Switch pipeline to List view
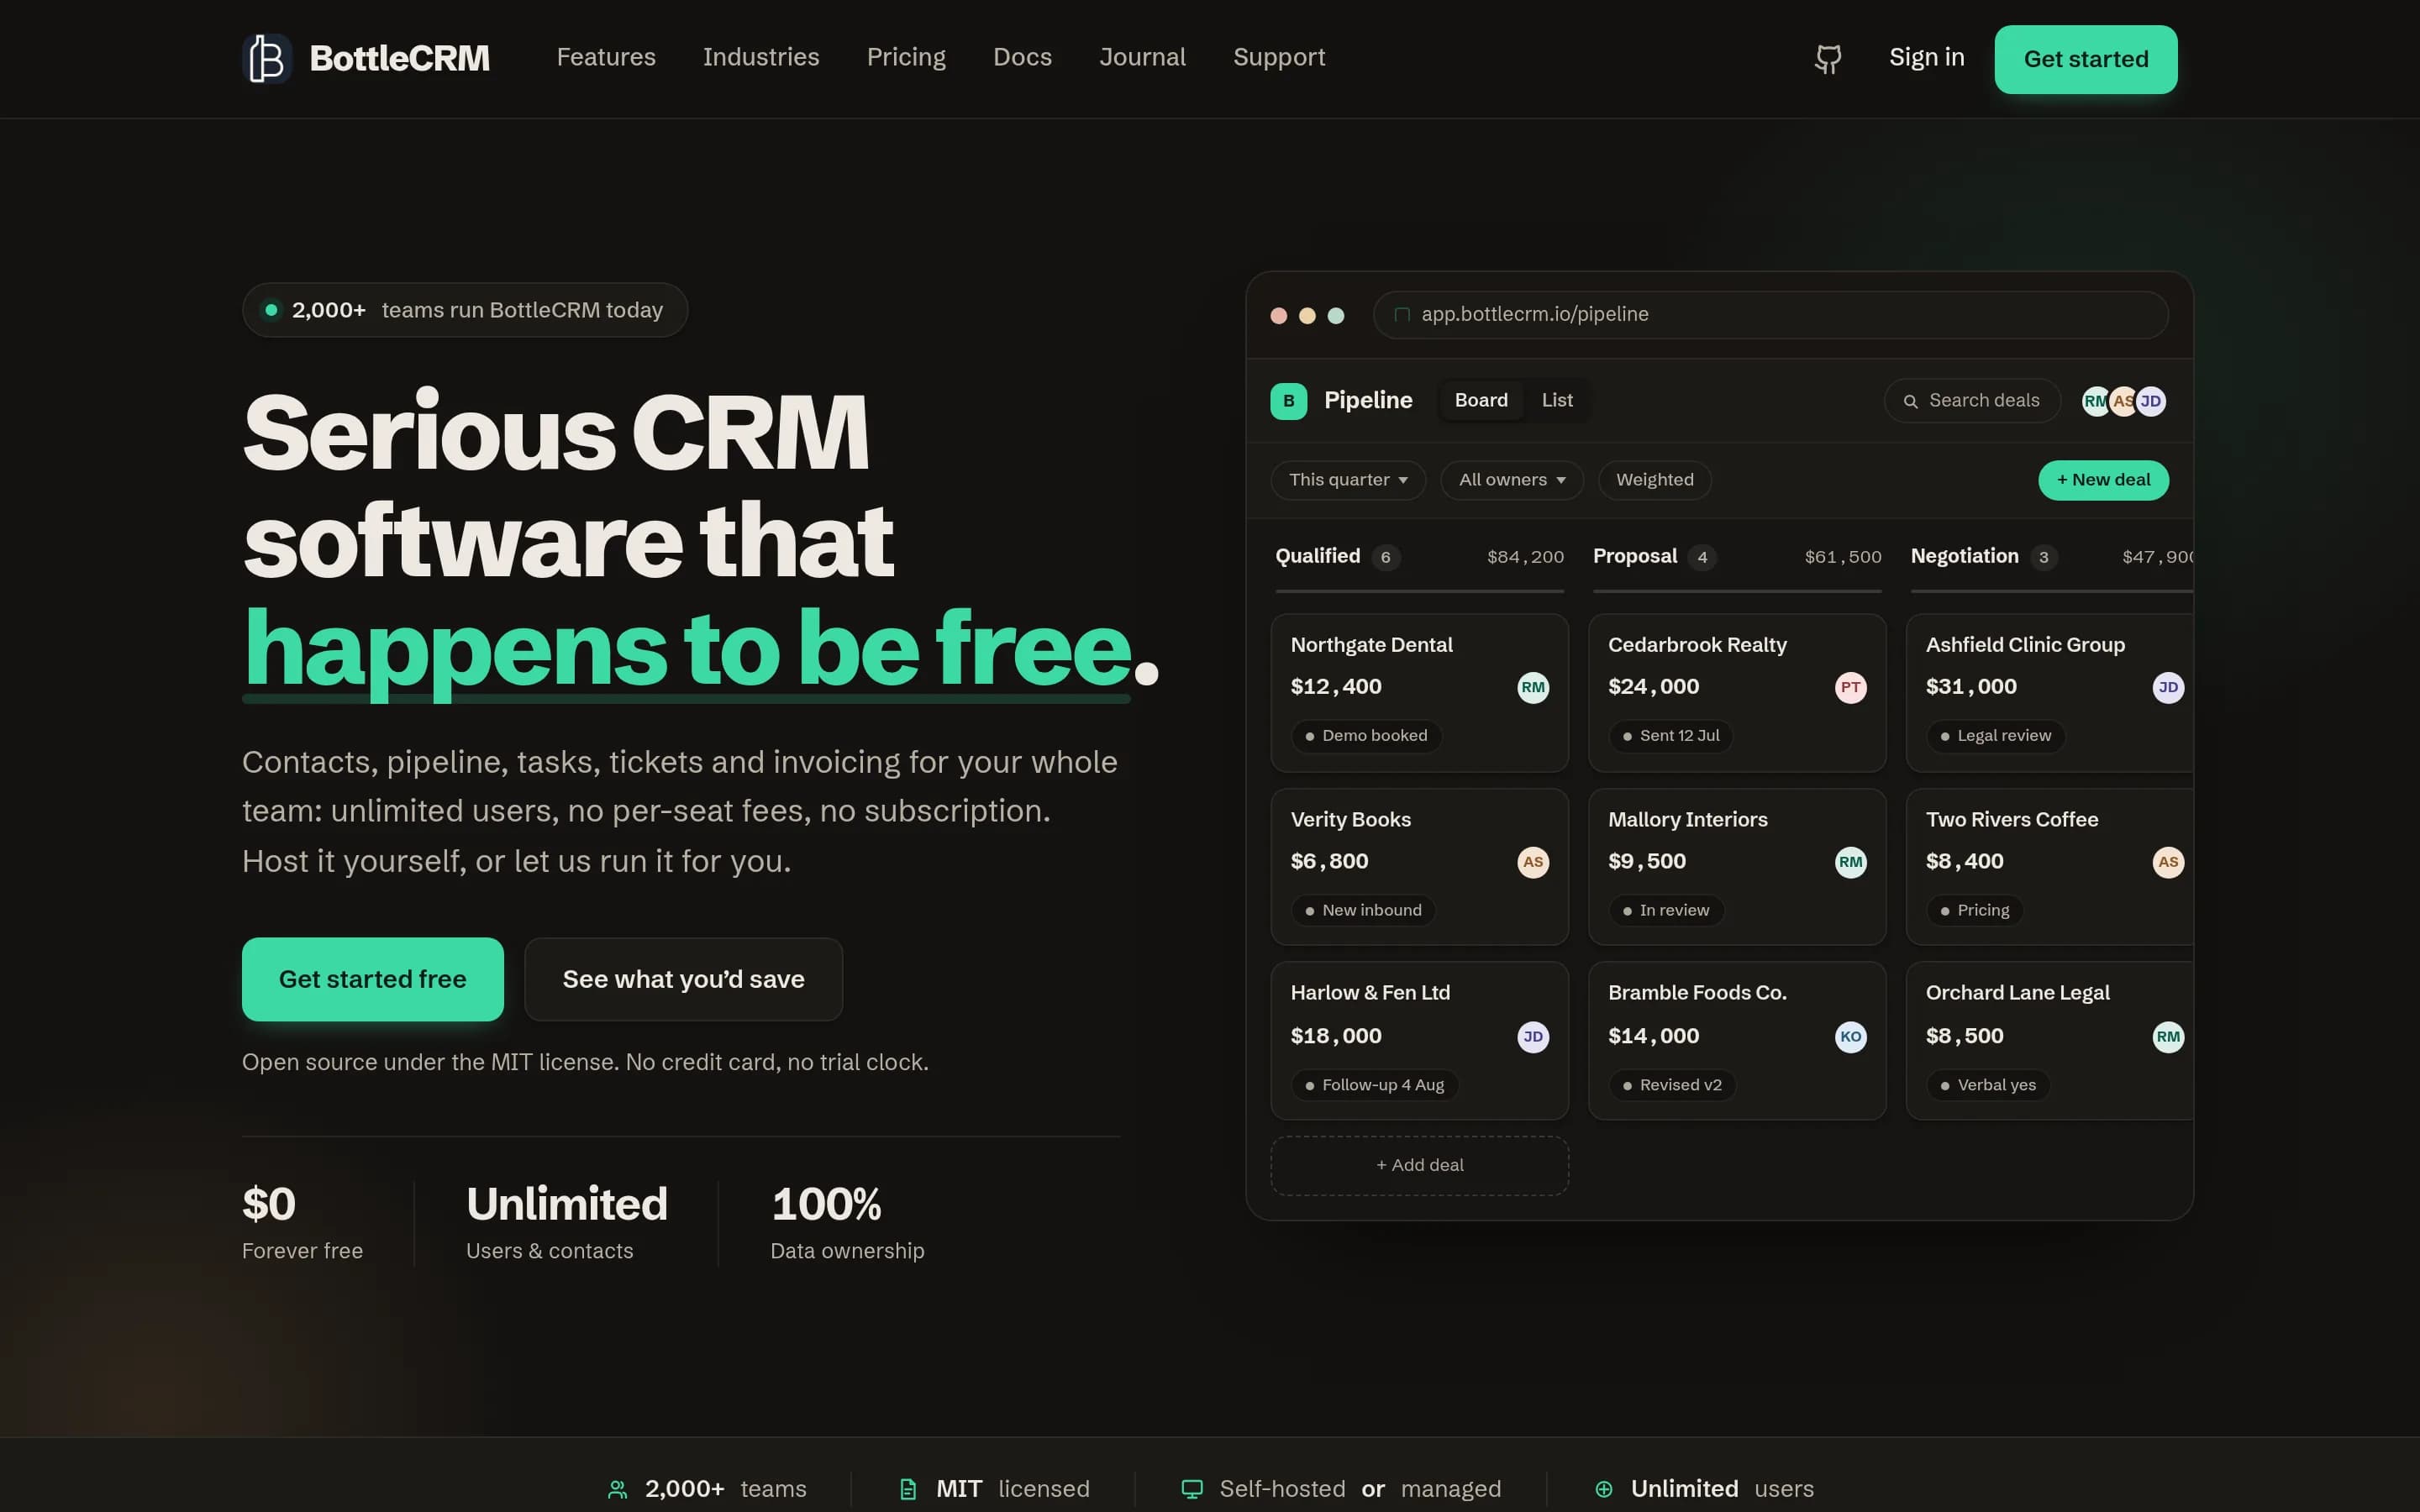 click(x=1557, y=400)
